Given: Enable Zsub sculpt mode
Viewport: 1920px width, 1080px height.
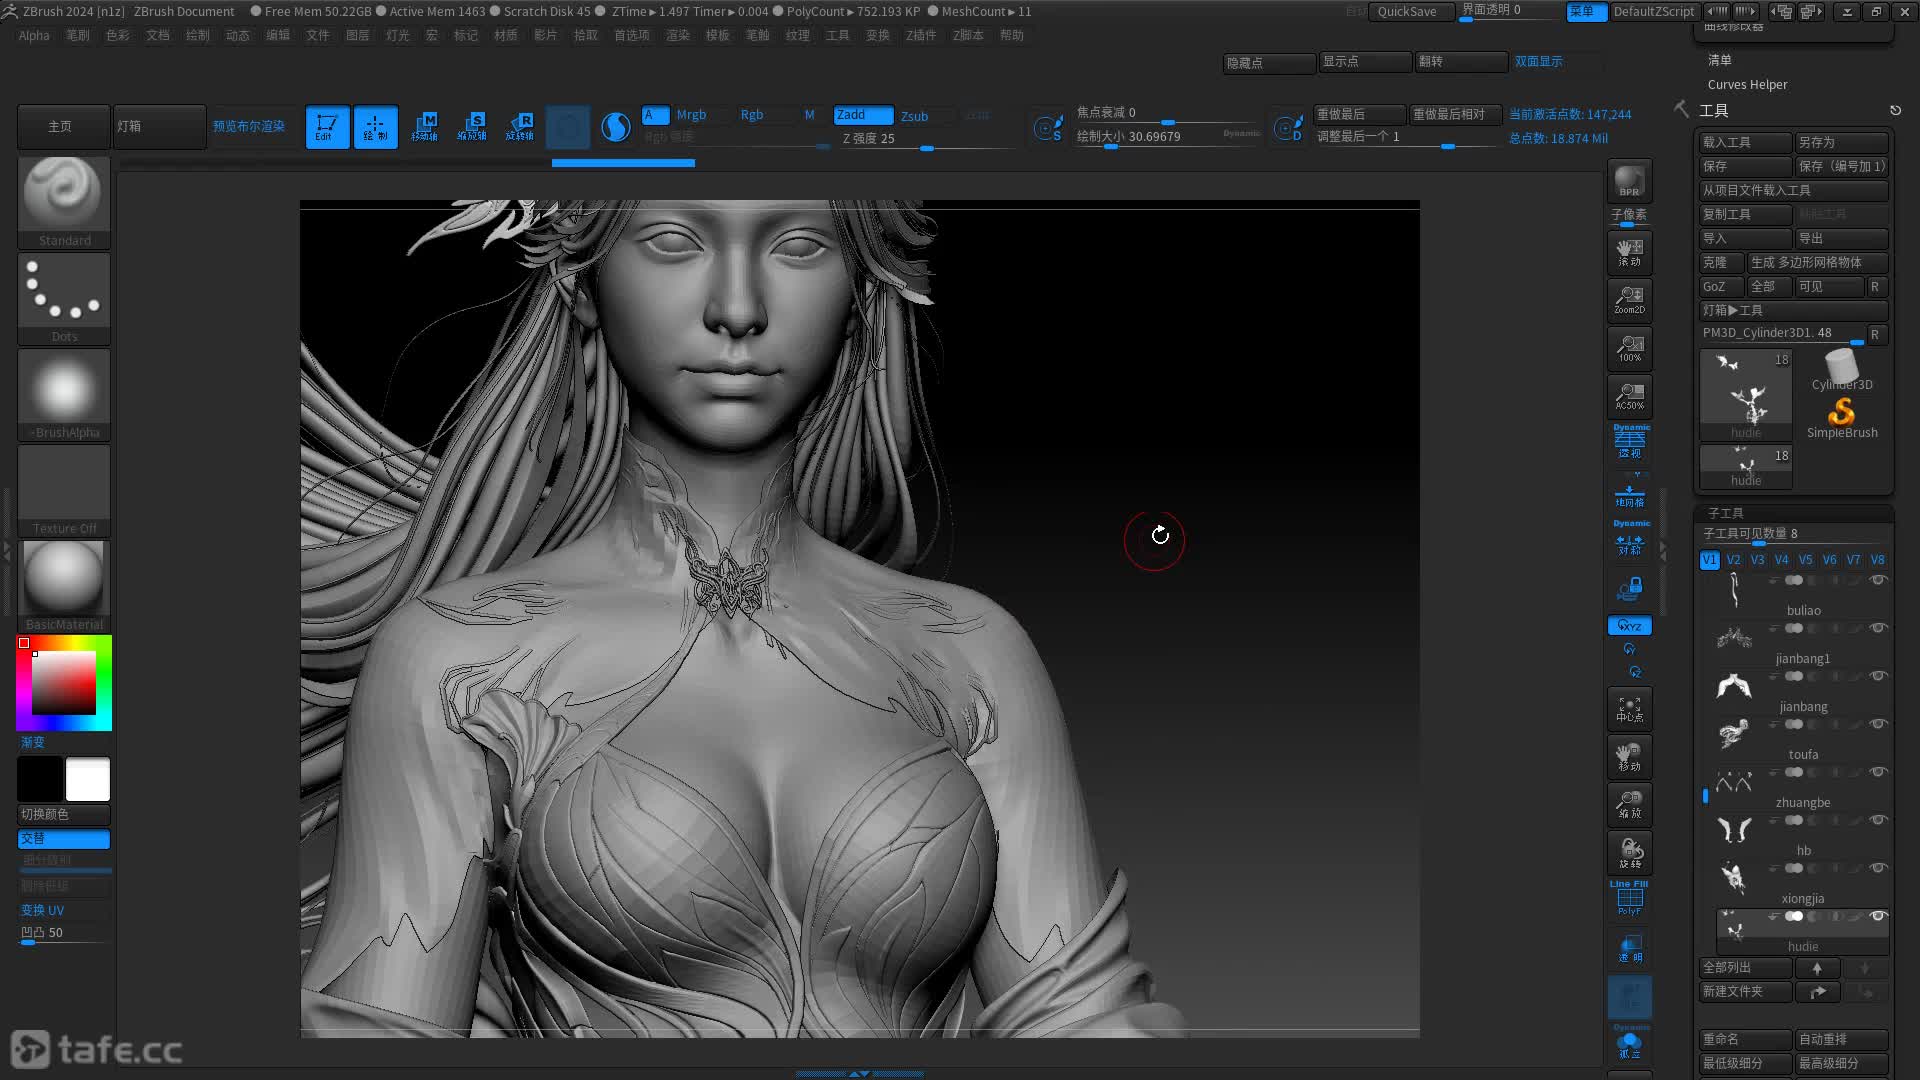Looking at the screenshot, I should point(914,116).
